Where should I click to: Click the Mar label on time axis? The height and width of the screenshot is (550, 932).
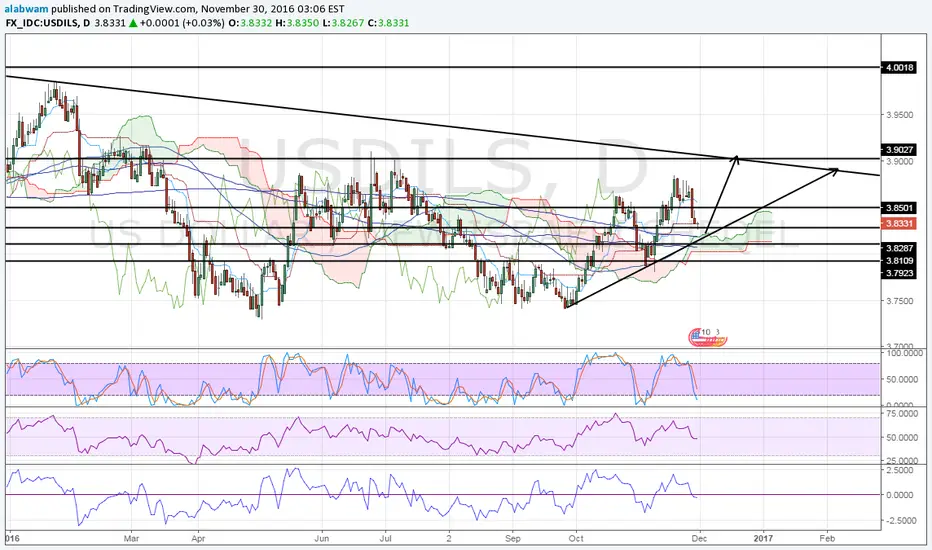[x=131, y=538]
